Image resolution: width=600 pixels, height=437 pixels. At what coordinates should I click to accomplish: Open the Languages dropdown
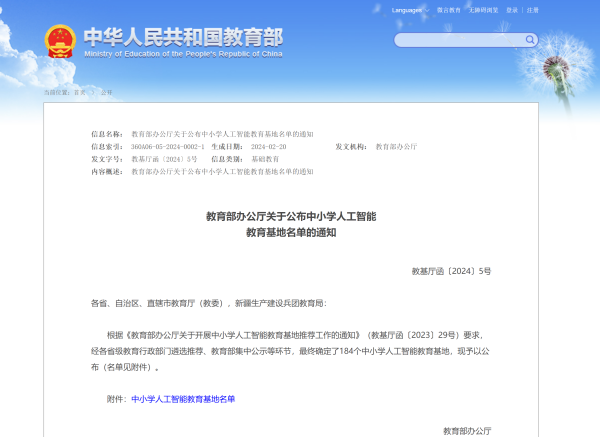click(x=410, y=10)
